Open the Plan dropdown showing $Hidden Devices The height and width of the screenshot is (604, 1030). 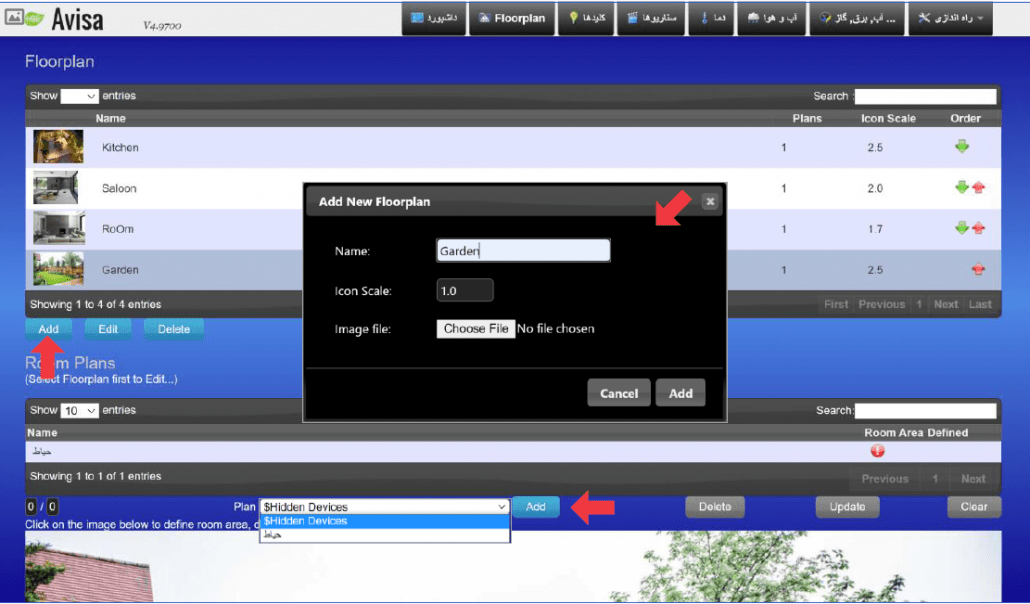tap(385, 506)
